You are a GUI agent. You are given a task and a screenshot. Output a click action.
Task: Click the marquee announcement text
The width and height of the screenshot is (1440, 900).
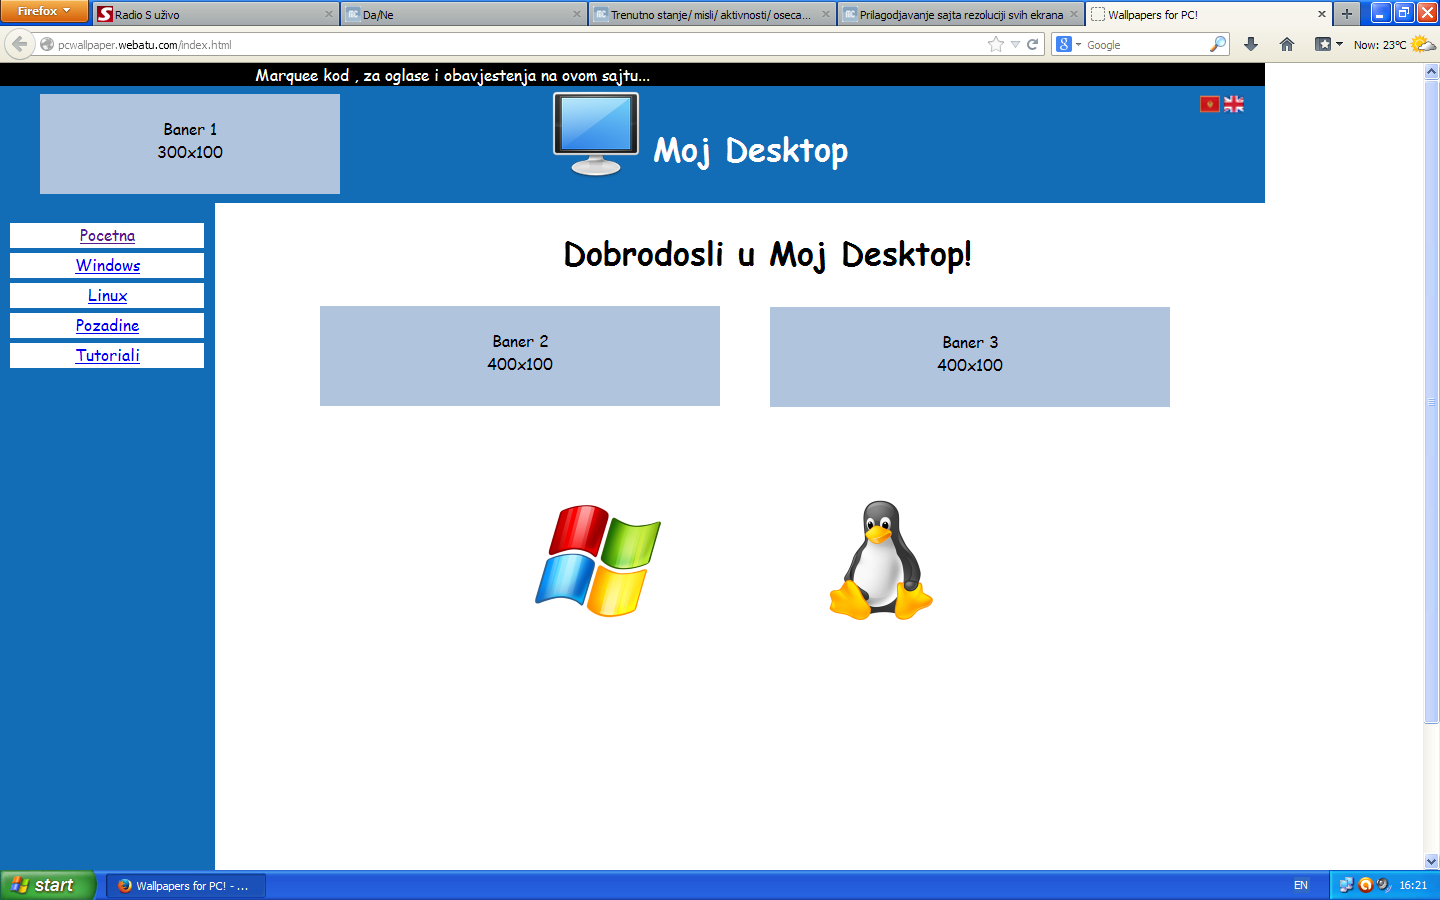pyautogui.click(x=452, y=76)
